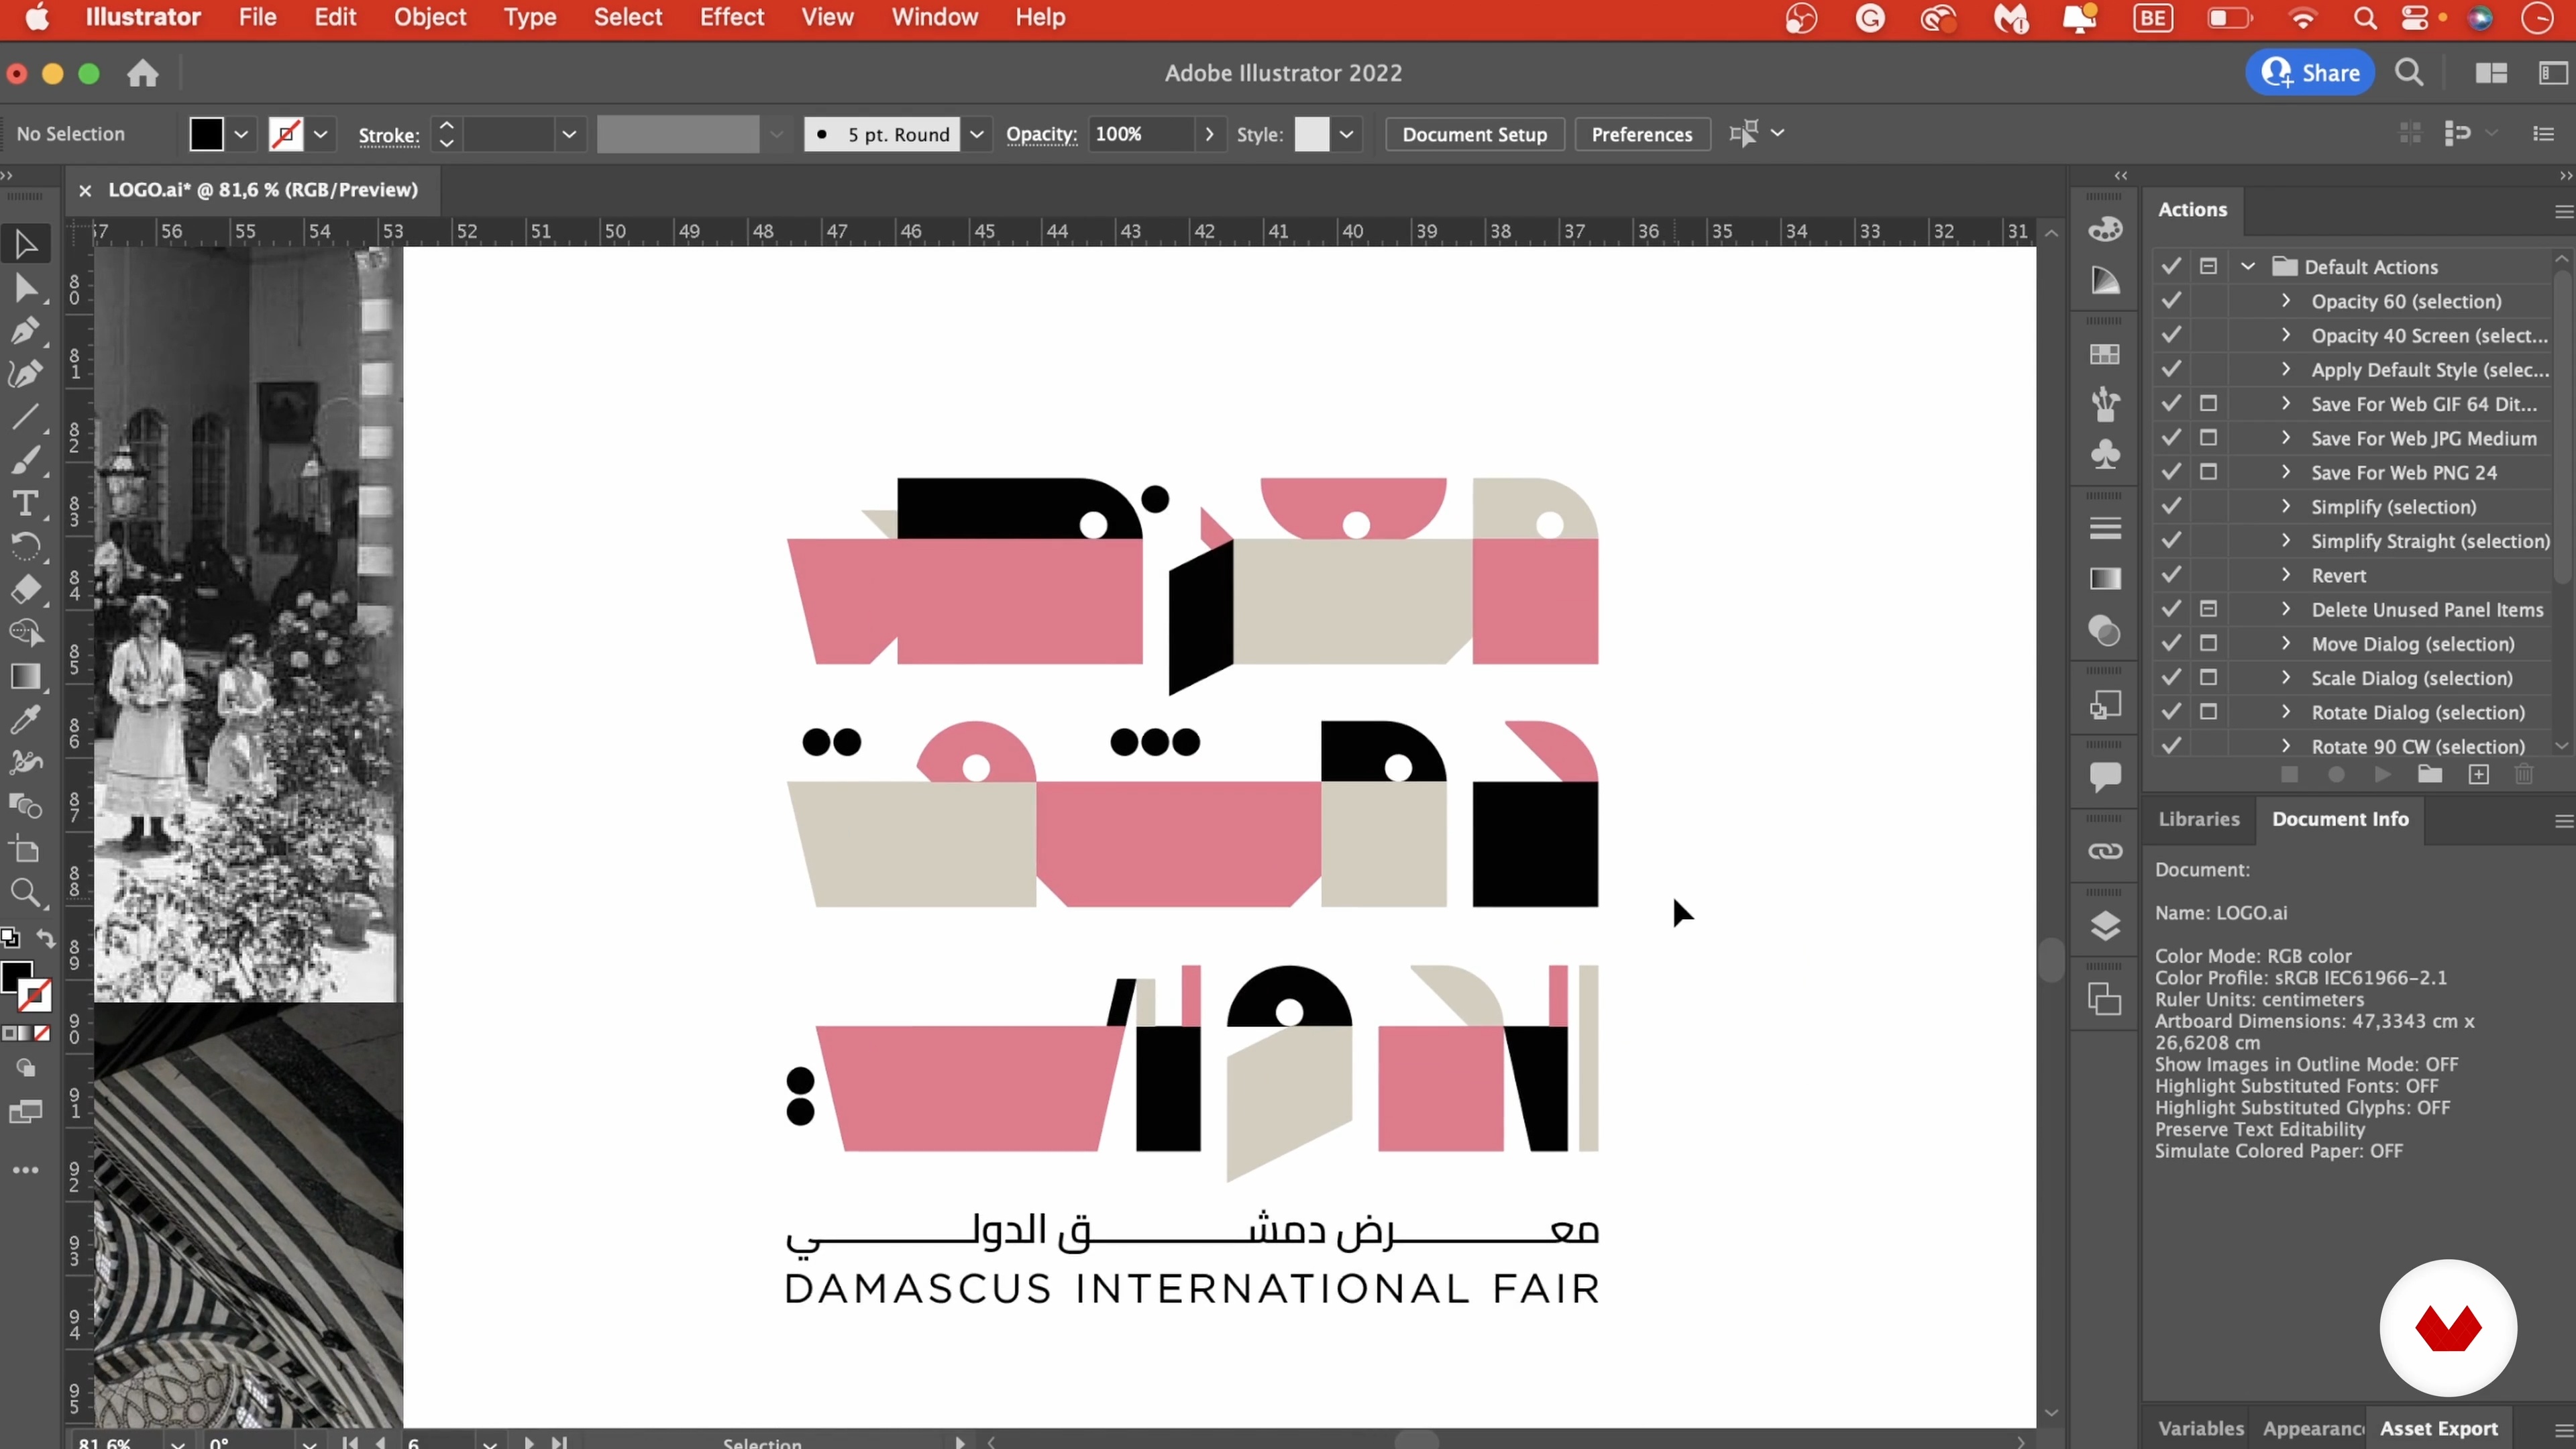Select the Rotate tool
Screen dimensions: 2576x1449
point(26,546)
